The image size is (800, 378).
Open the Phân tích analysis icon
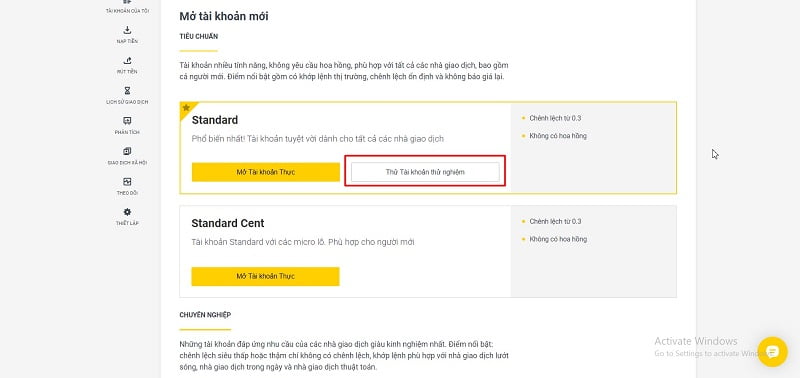(127, 121)
